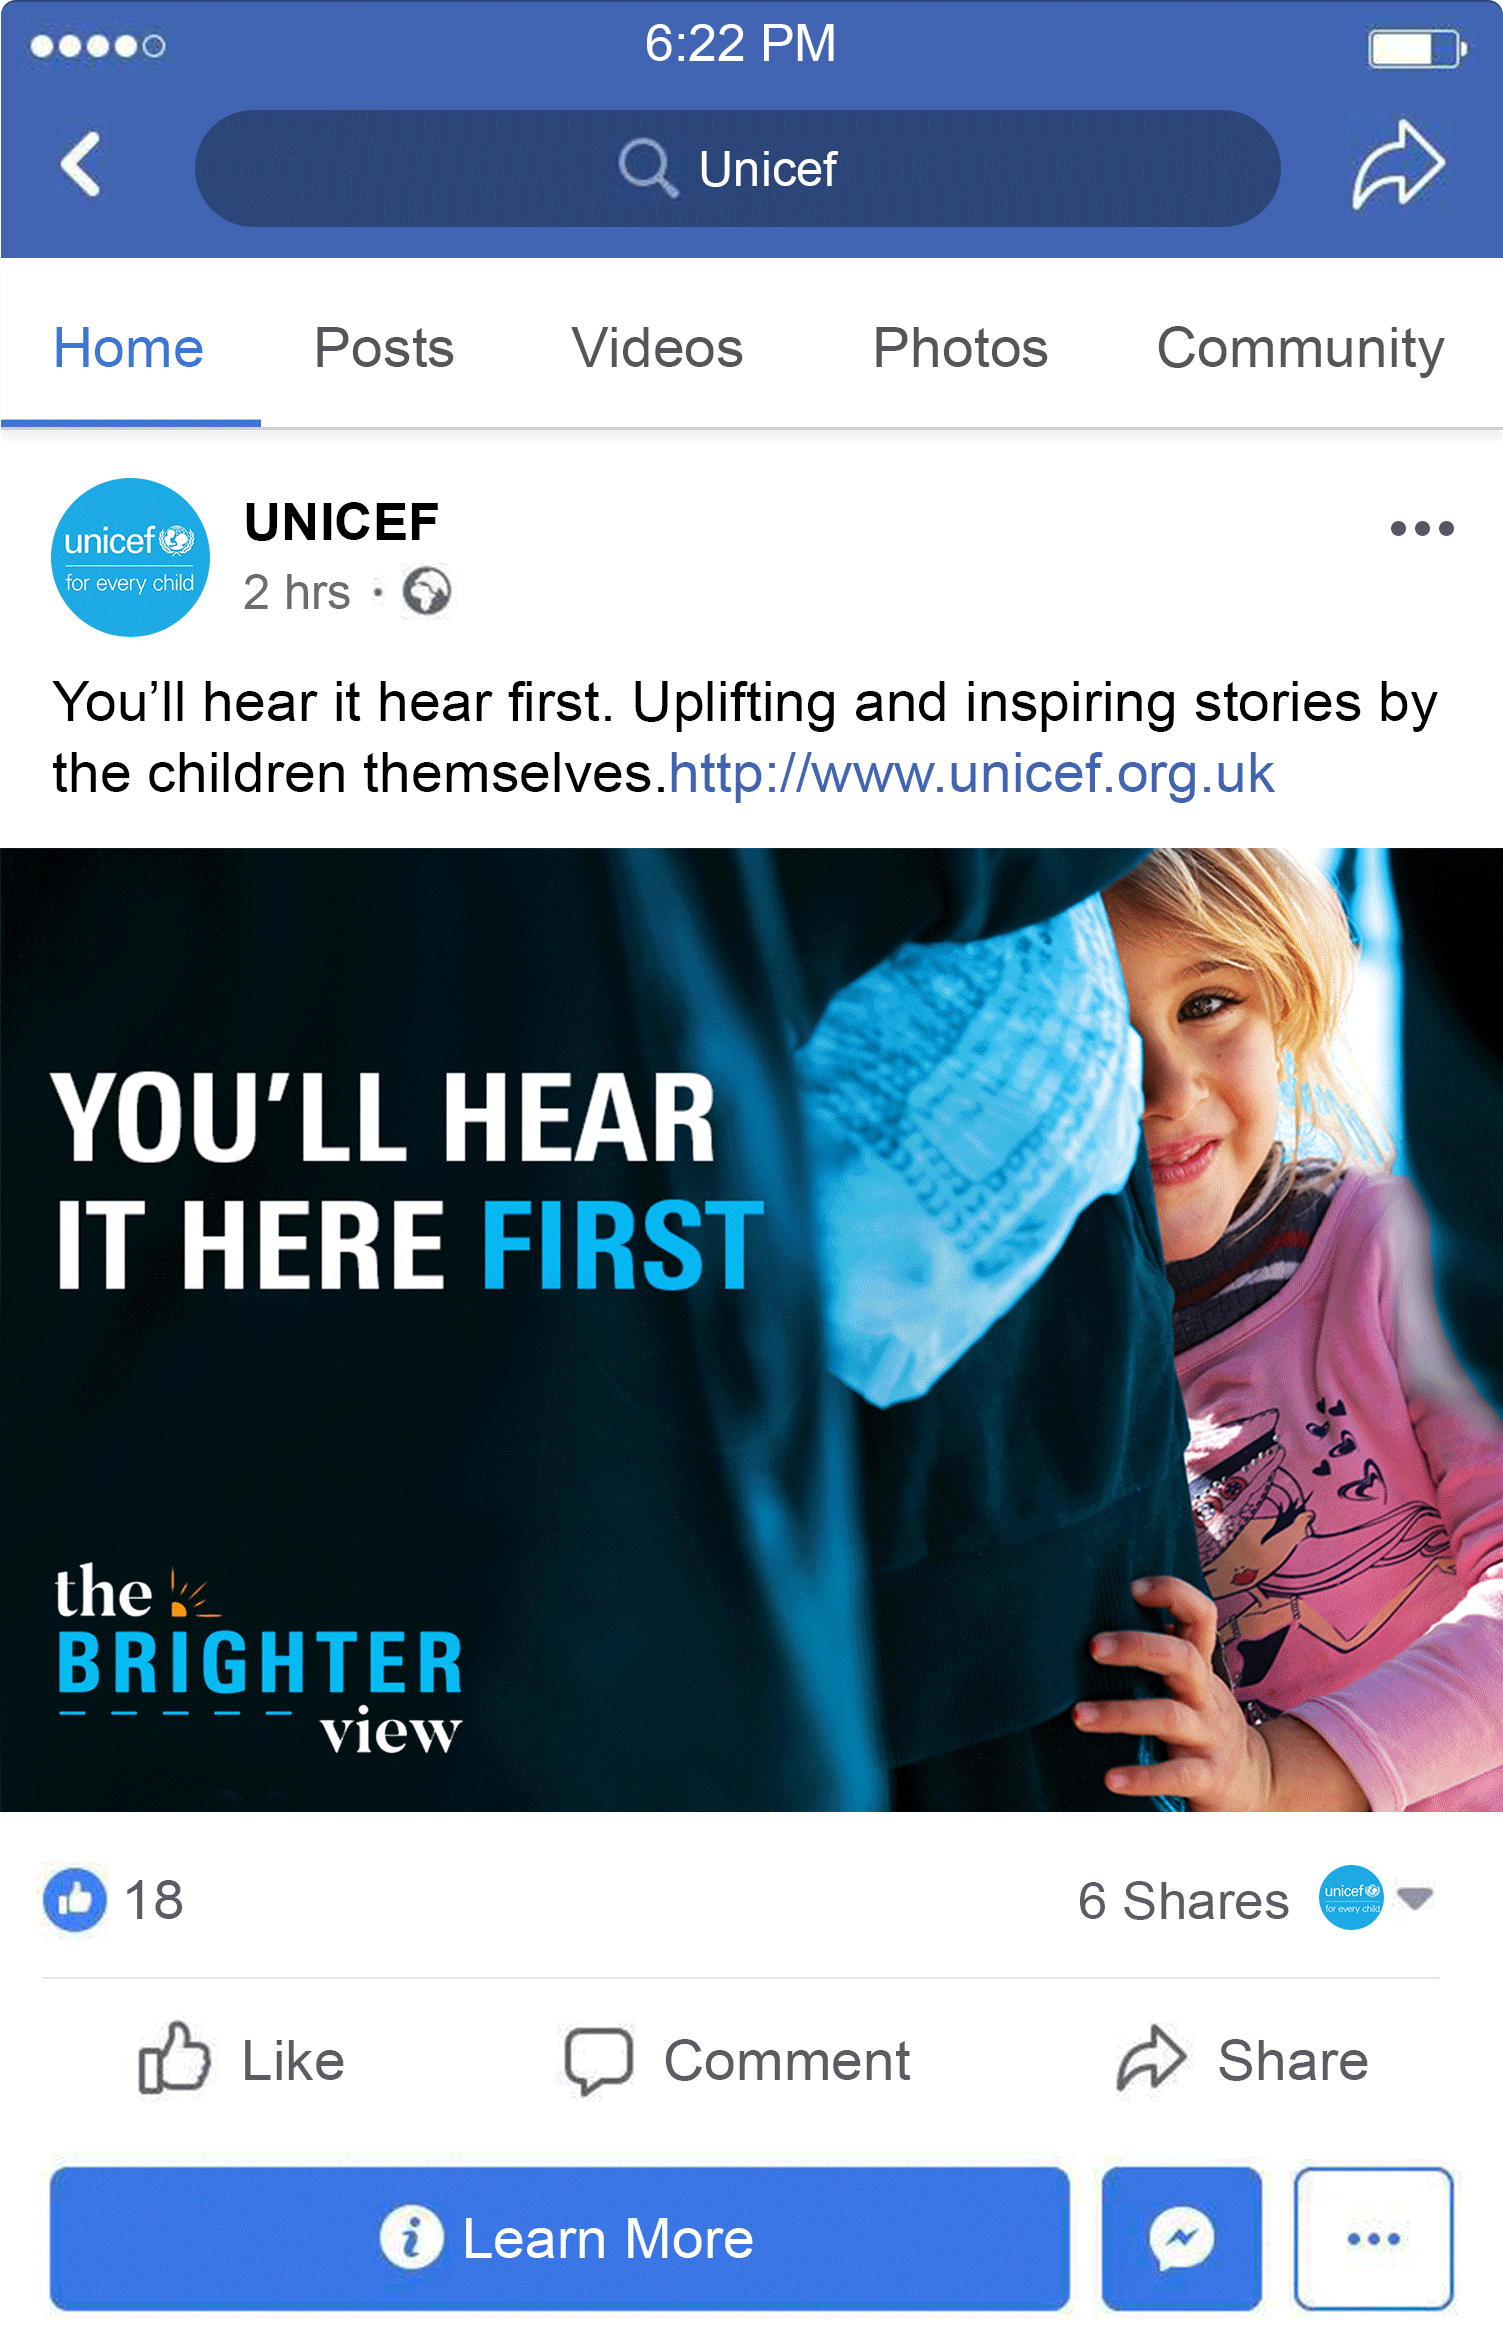Switch to the Videos tab
1503x2345 pixels.
657,348
